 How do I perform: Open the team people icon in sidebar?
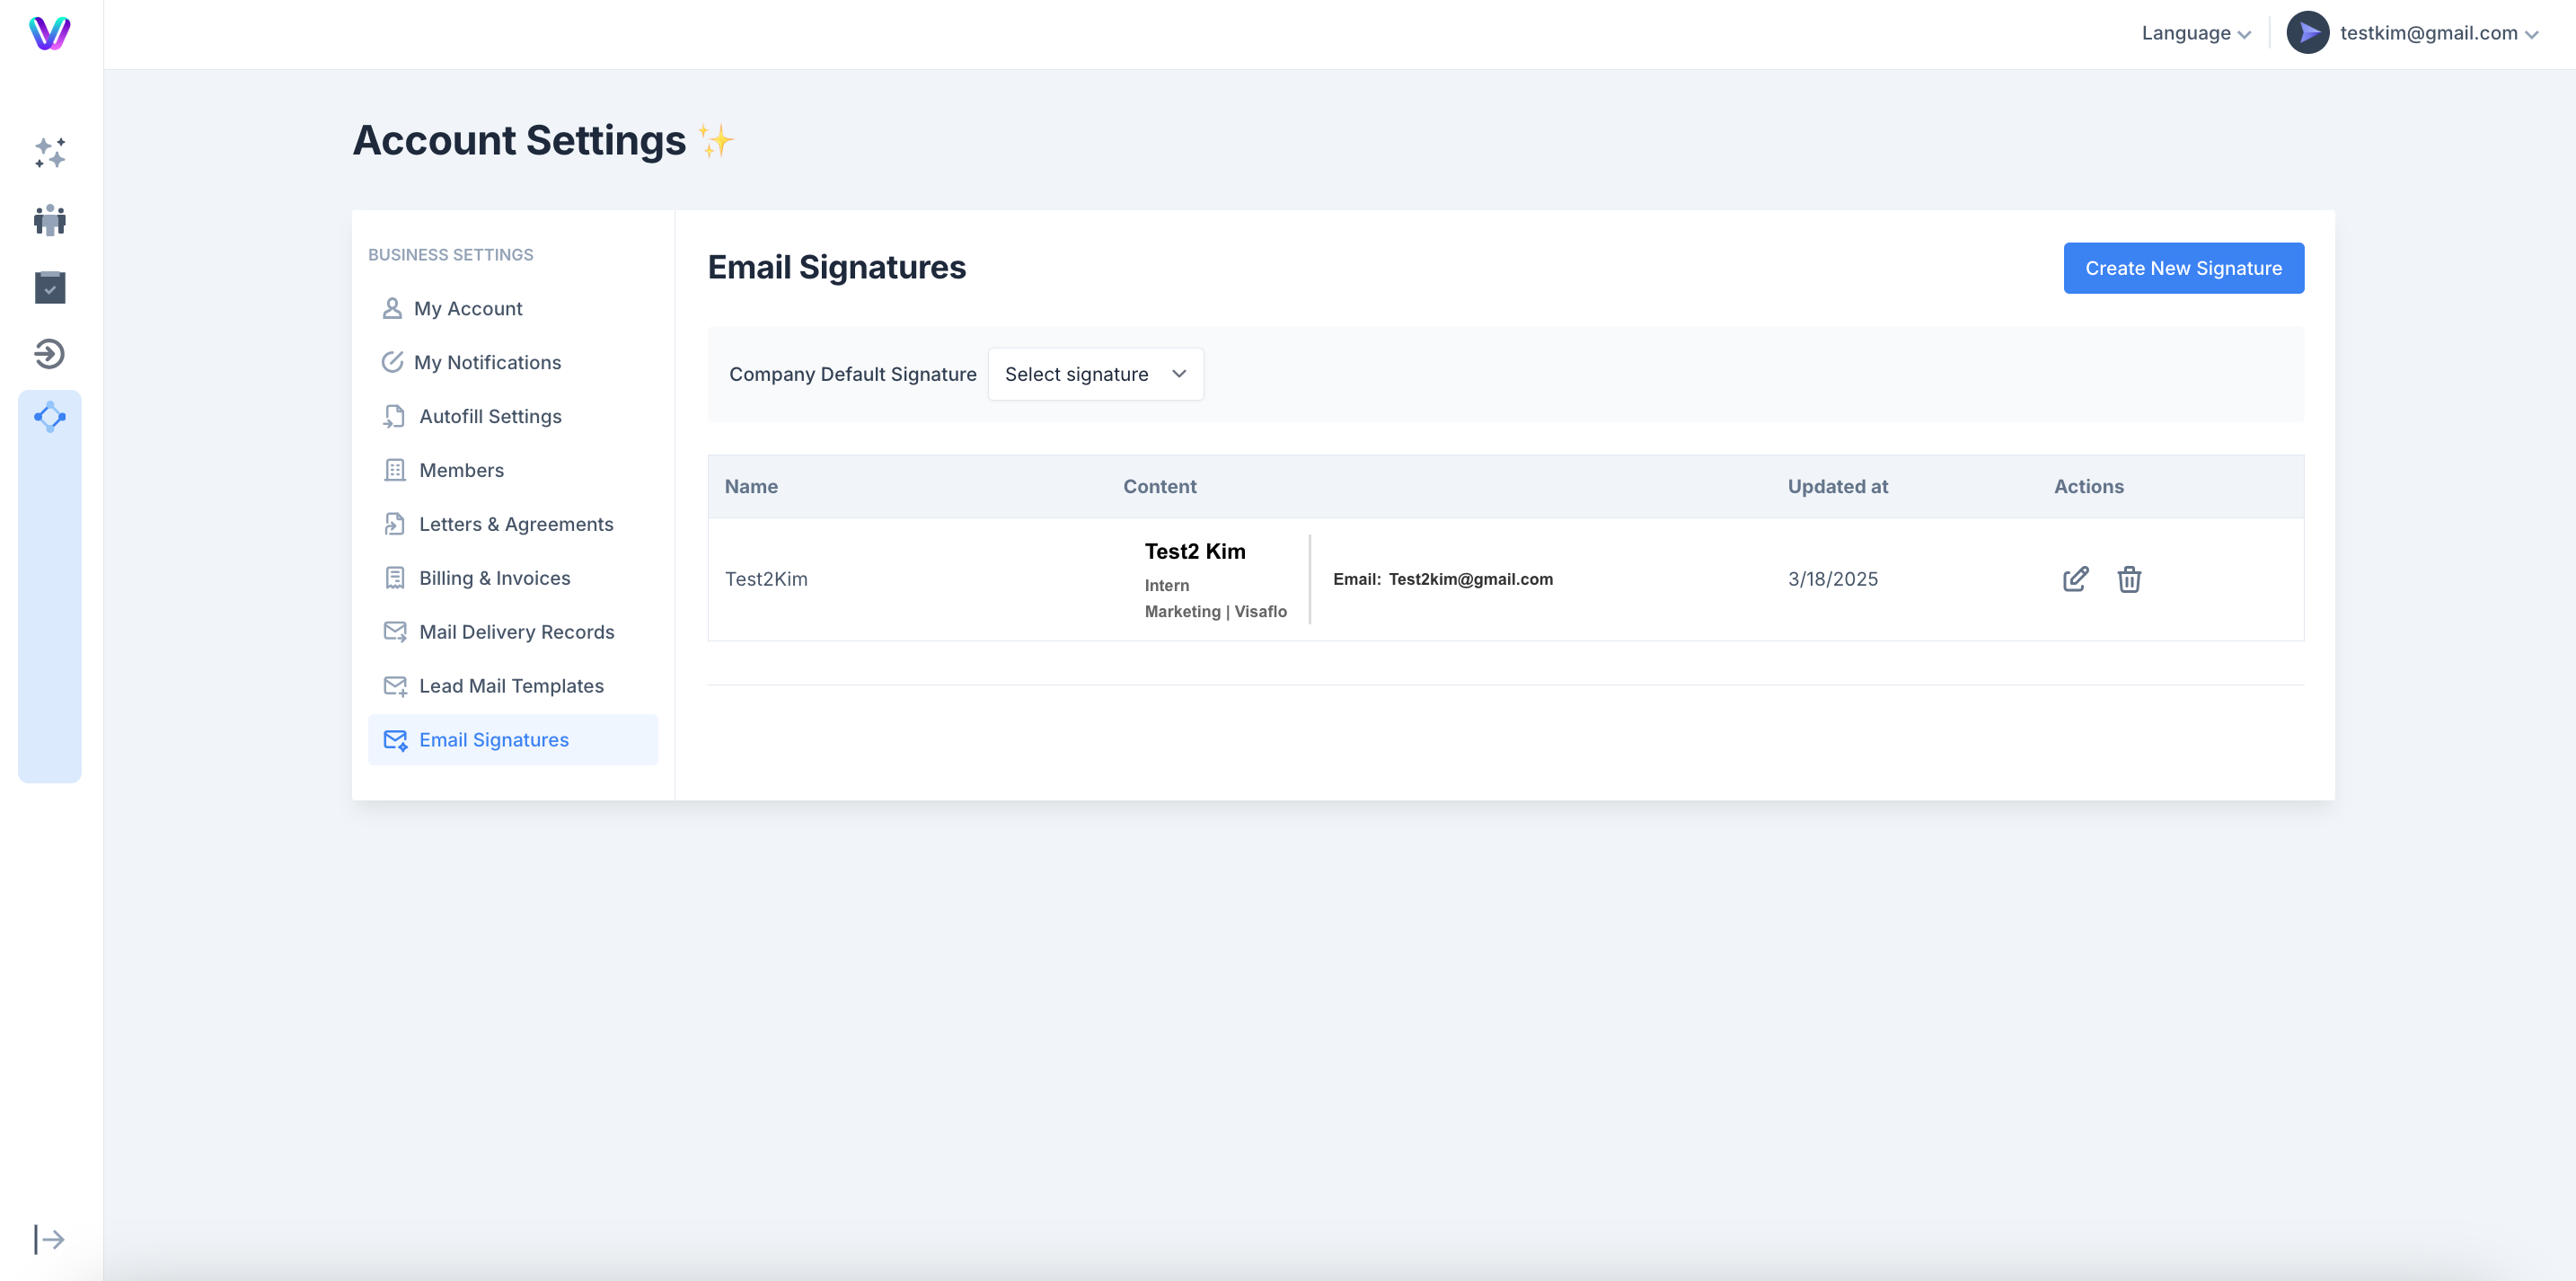(50, 220)
